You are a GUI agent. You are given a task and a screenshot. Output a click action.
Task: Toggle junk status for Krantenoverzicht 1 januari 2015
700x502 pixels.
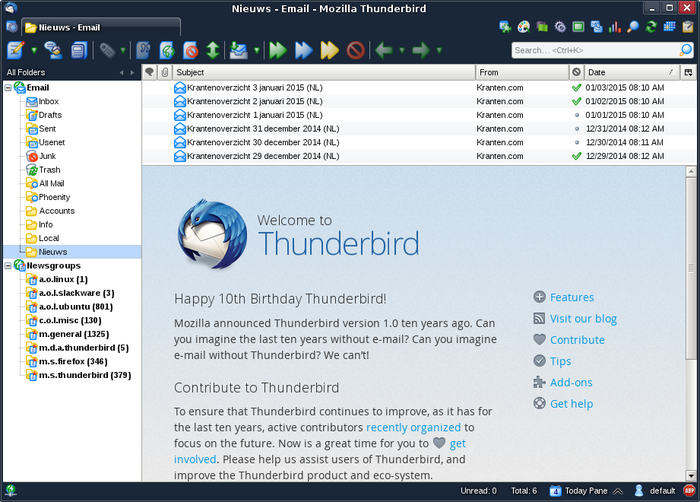[x=576, y=115]
